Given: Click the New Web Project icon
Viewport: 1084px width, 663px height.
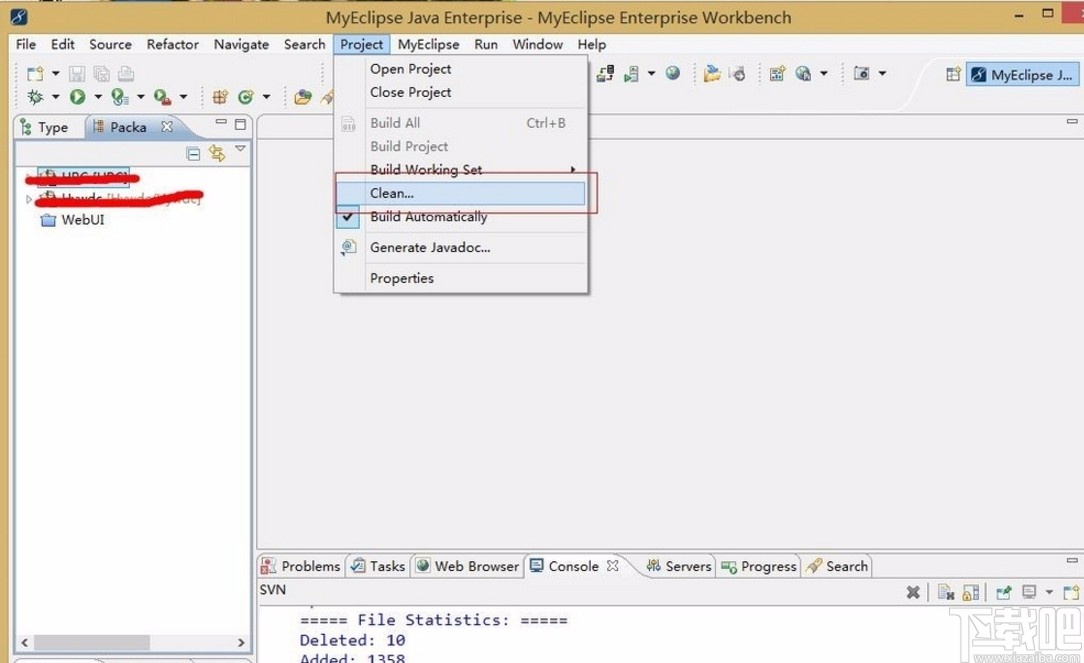Looking at the screenshot, I should pyautogui.click(x=777, y=73).
